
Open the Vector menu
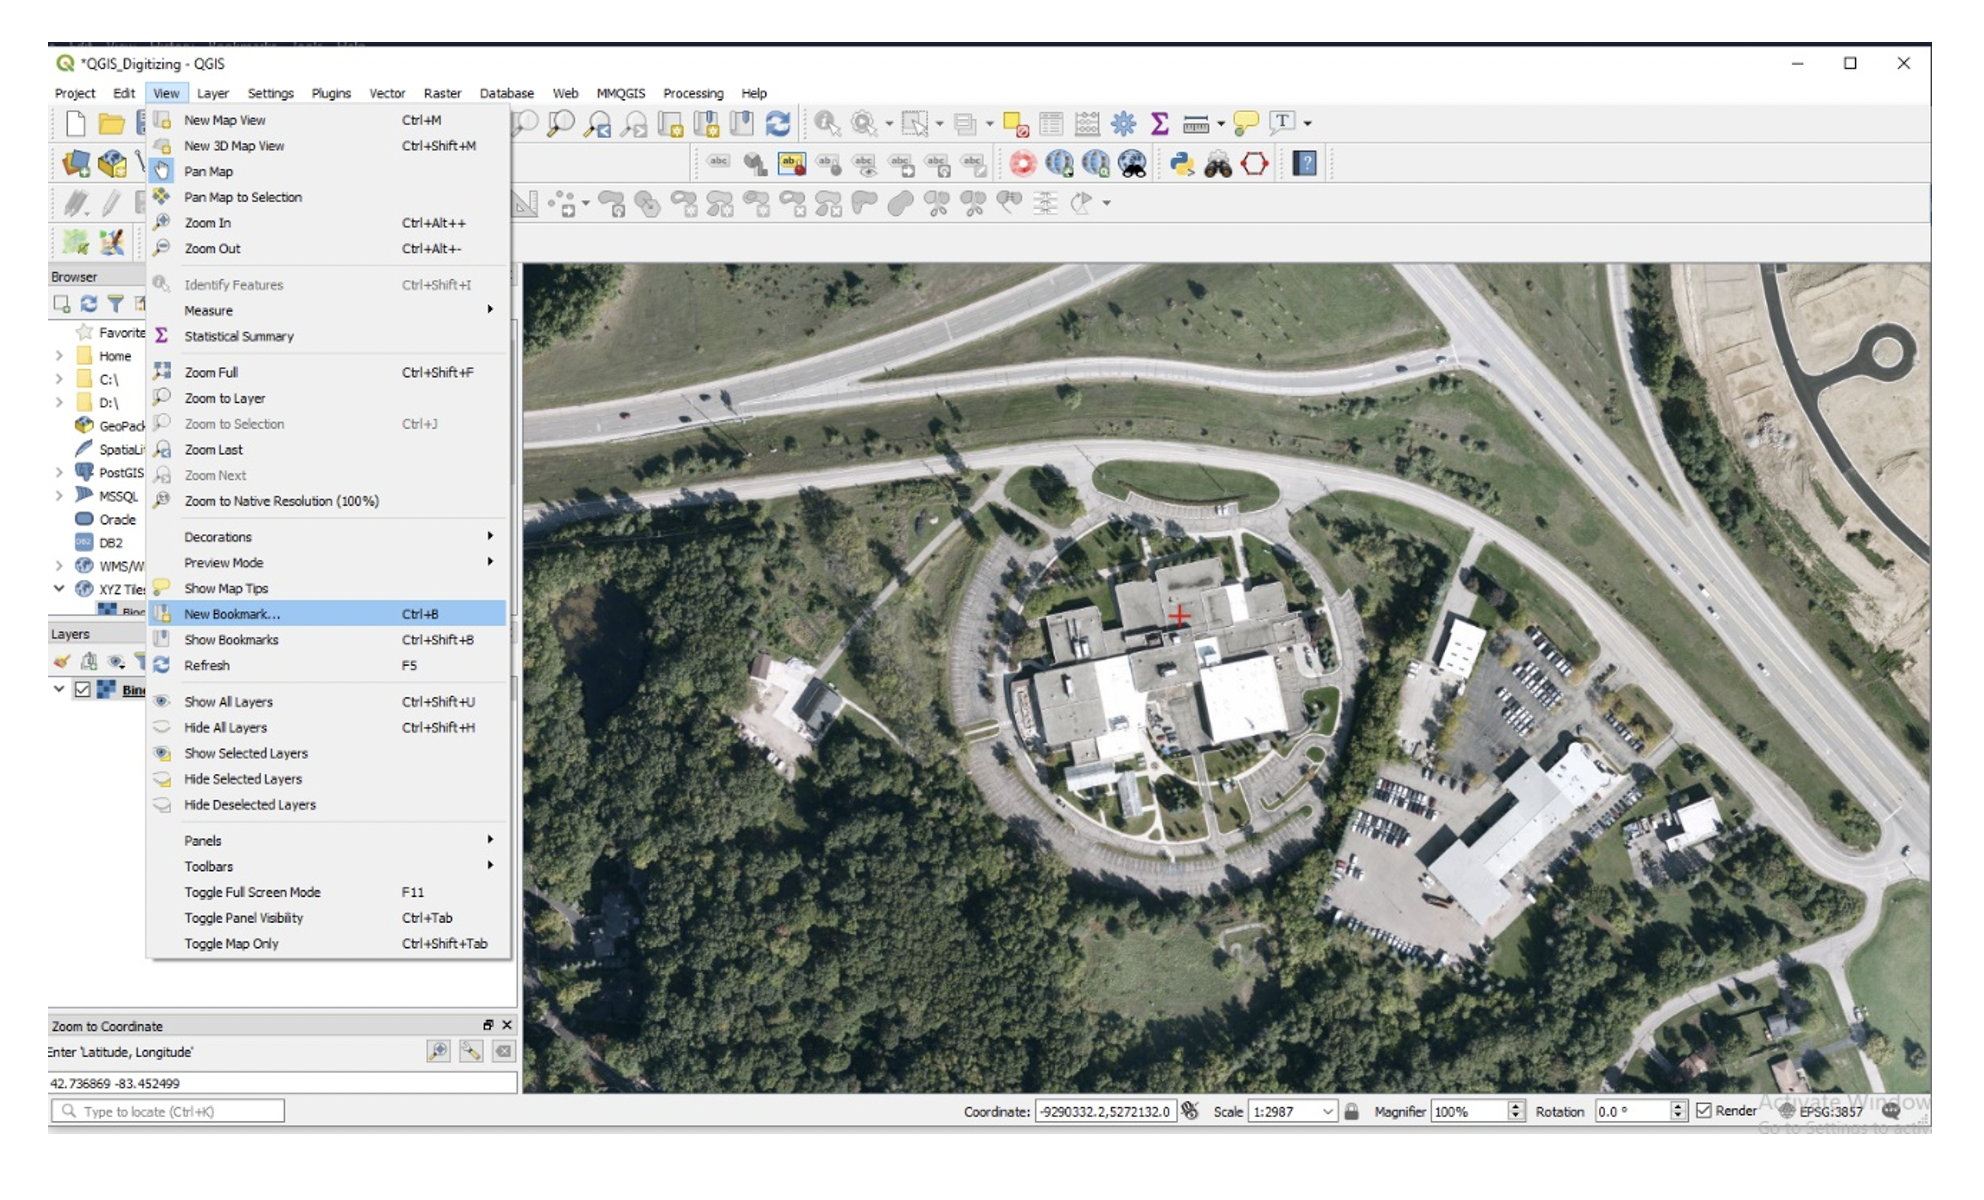[x=387, y=93]
